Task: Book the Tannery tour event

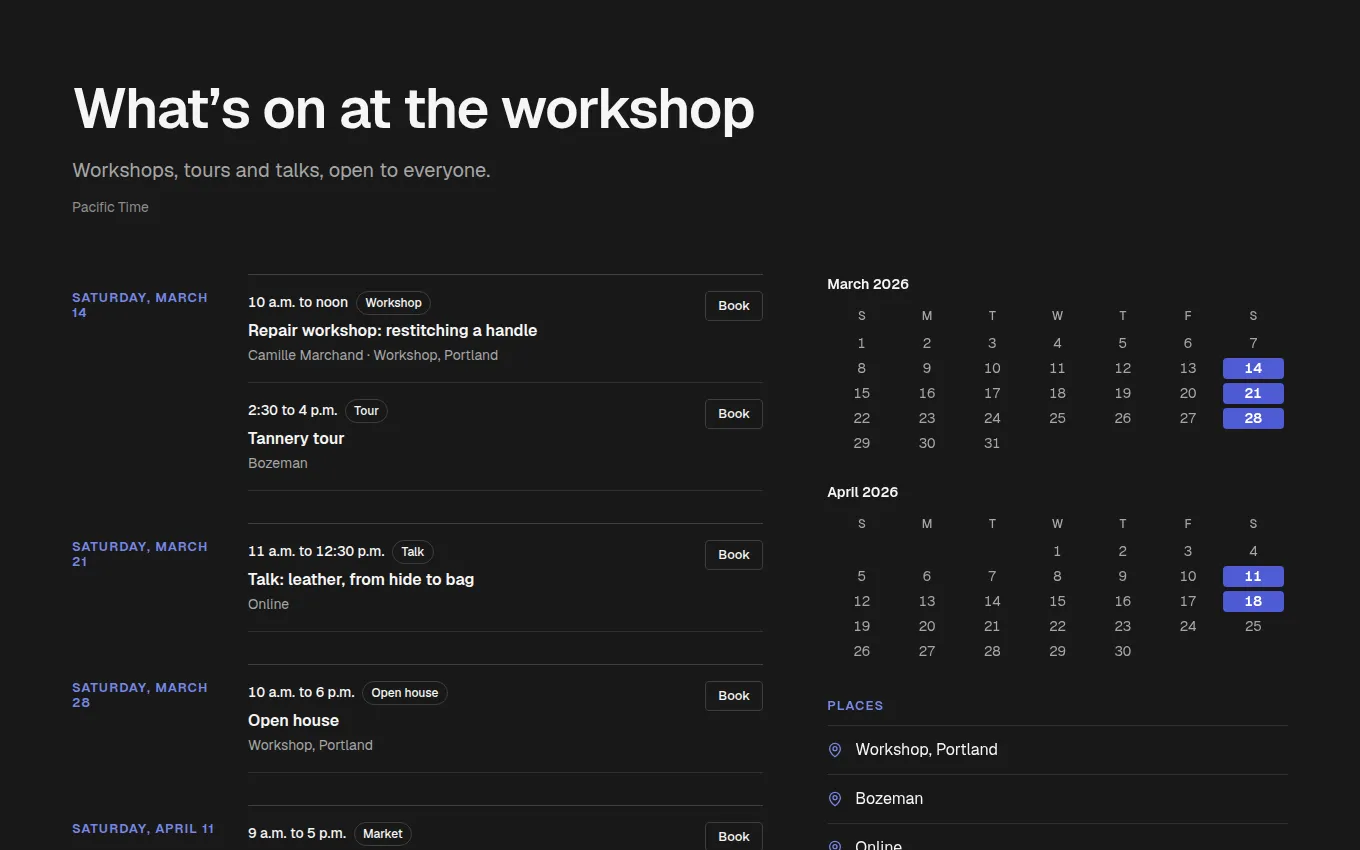Action: click(734, 414)
